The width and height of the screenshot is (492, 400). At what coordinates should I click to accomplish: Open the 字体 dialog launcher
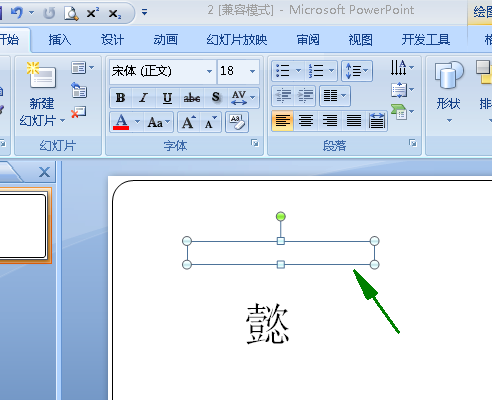[255, 143]
